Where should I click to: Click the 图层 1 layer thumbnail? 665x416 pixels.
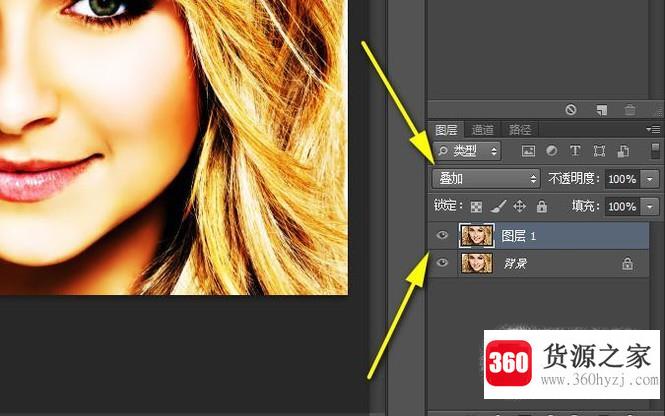pyautogui.click(x=477, y=235)
